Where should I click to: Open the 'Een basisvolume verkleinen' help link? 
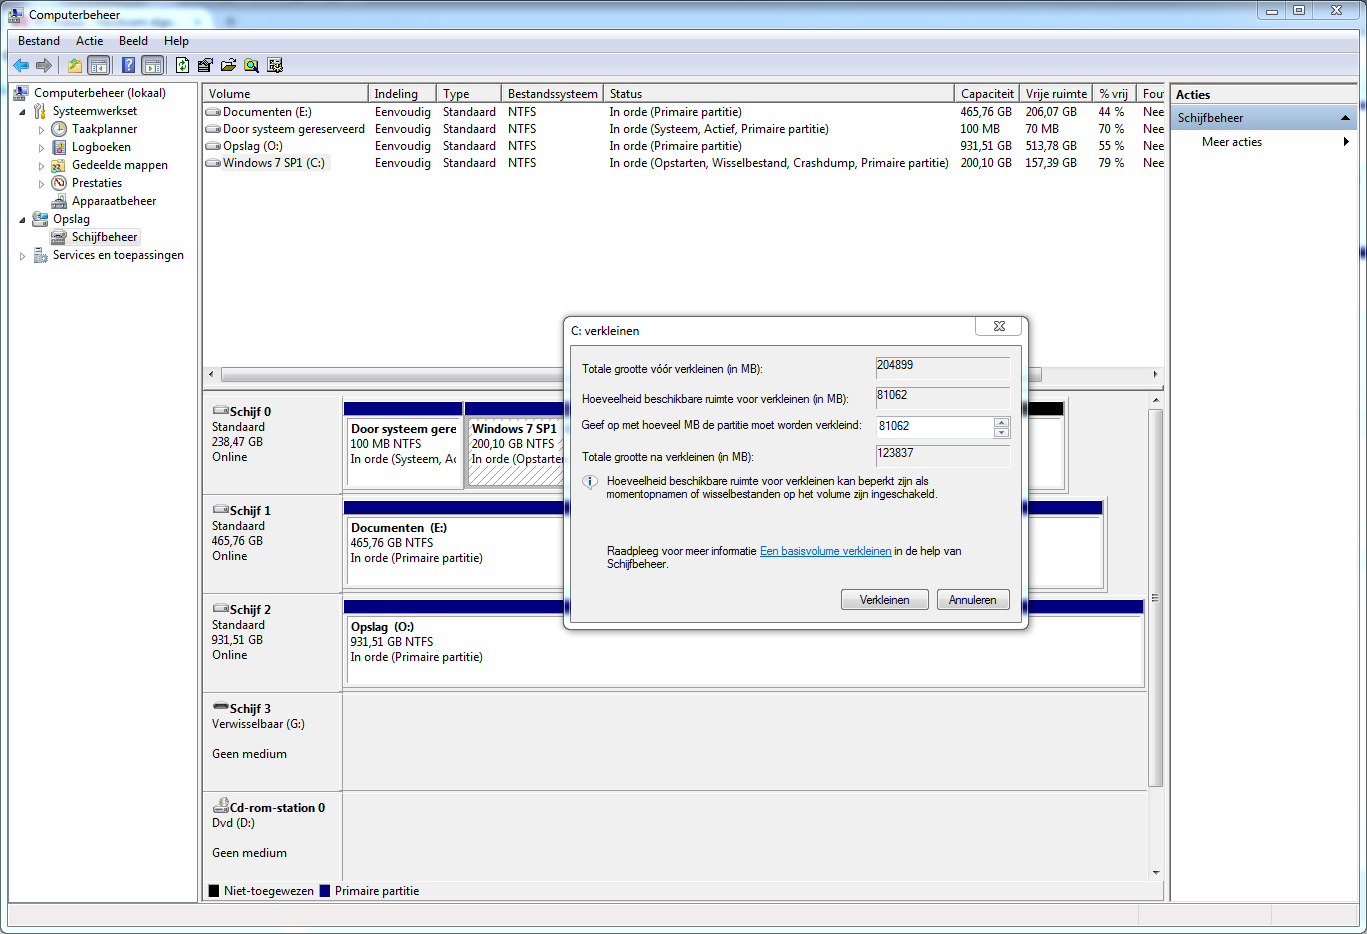click(x=825, y=551)
